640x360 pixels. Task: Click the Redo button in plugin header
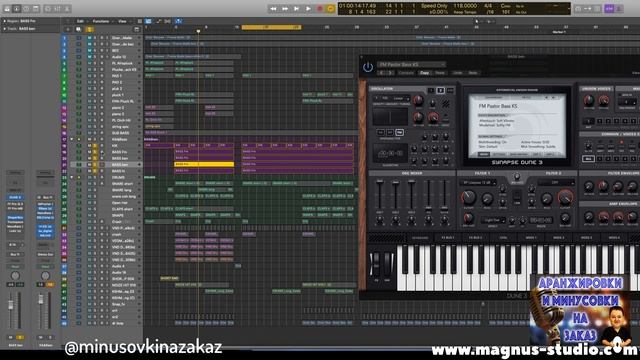pos(473,73)
